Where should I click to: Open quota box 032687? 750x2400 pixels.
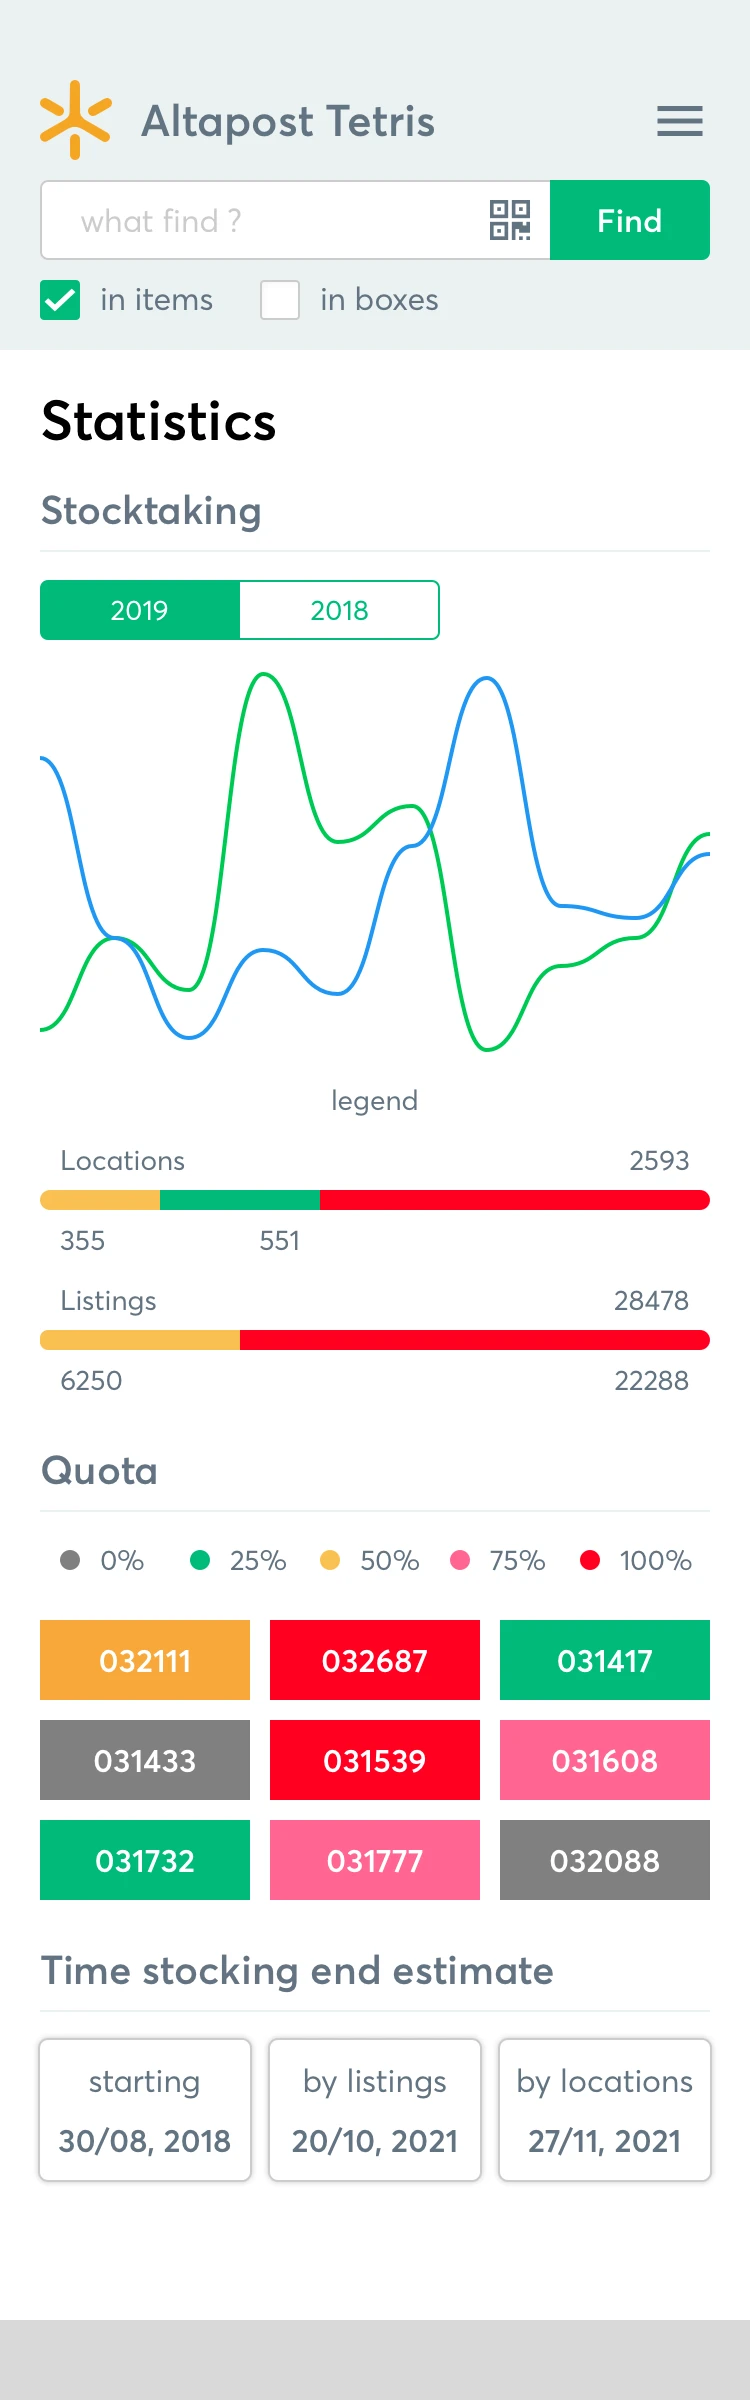point(375,1660)
